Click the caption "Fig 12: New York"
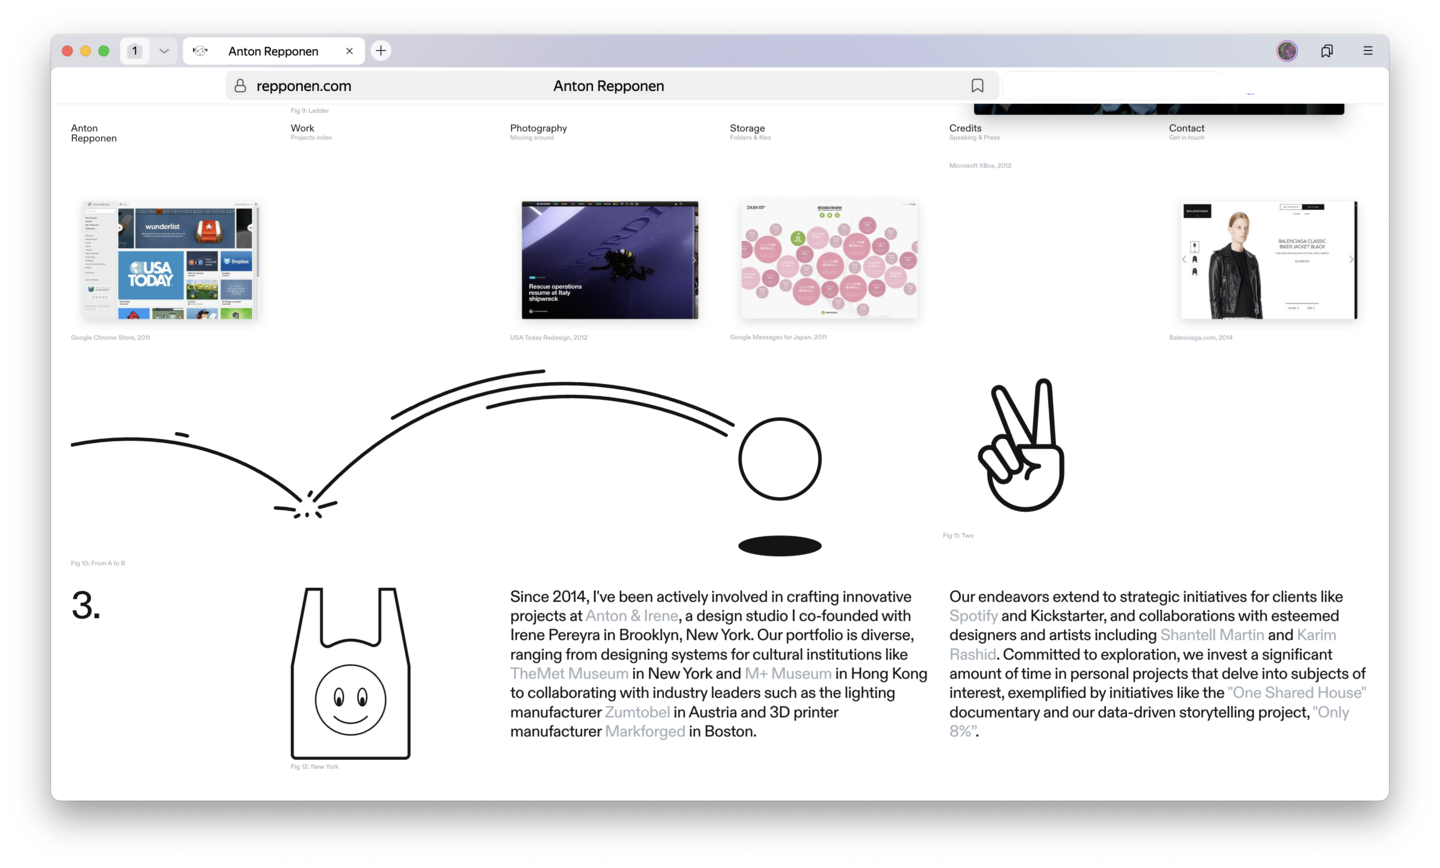 [314, 767]
